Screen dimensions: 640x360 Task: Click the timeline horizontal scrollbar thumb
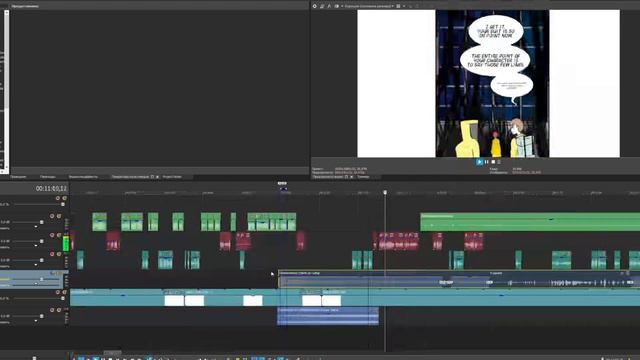tap(112, 353)
